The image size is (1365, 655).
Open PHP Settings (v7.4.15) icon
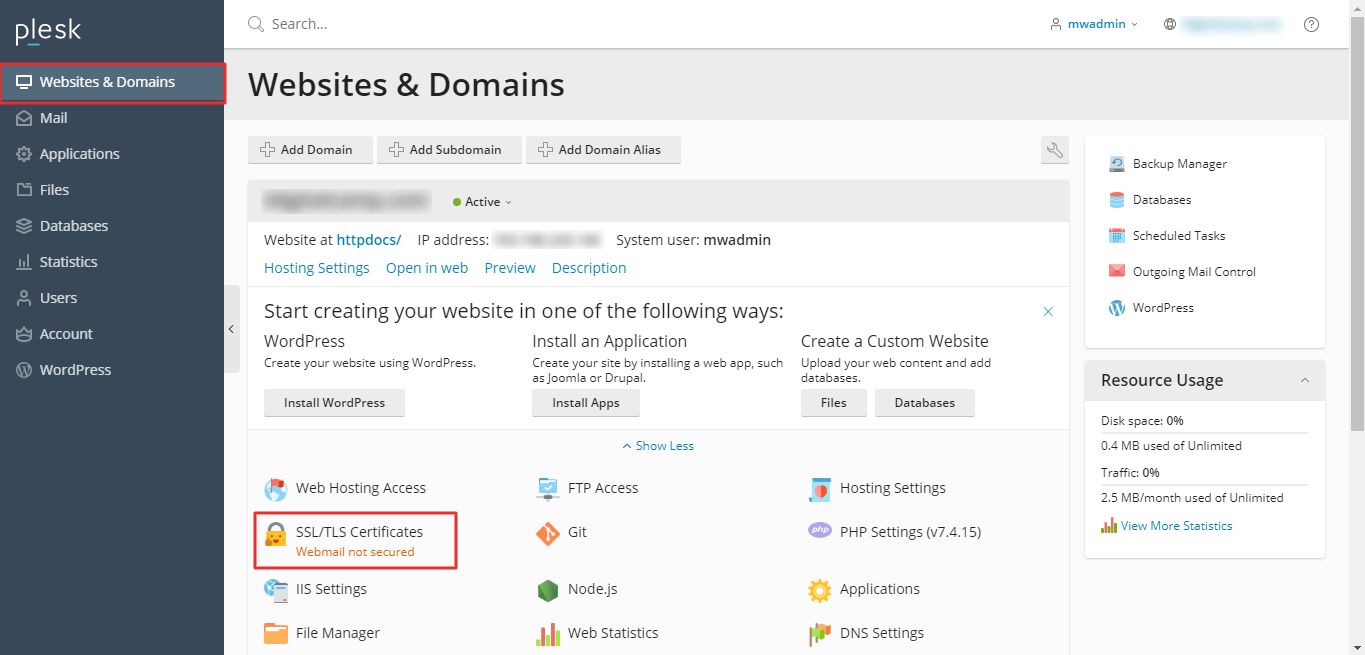[x=820, y=531]
